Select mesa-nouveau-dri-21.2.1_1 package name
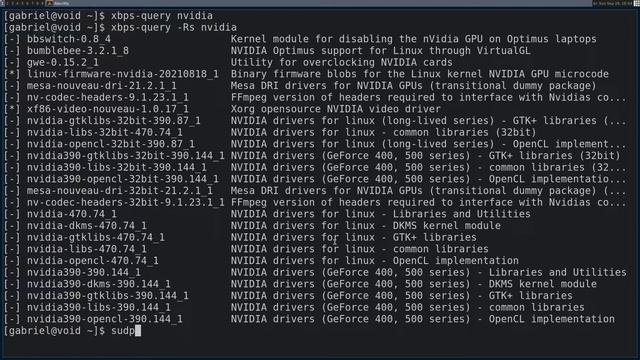 click(x=102, y=86)
